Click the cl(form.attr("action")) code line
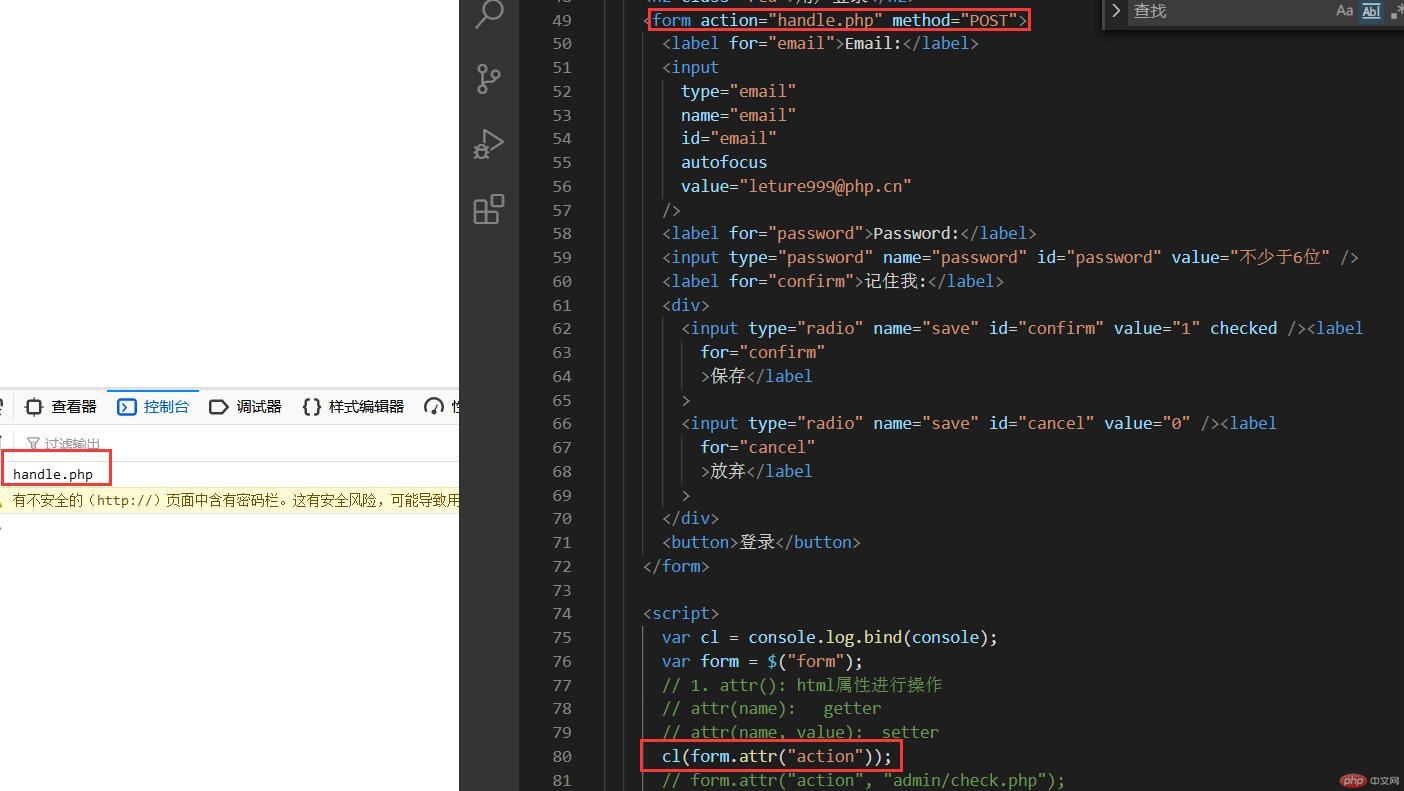Screen dimensions: 1404x791 click(x=776, y=757)
